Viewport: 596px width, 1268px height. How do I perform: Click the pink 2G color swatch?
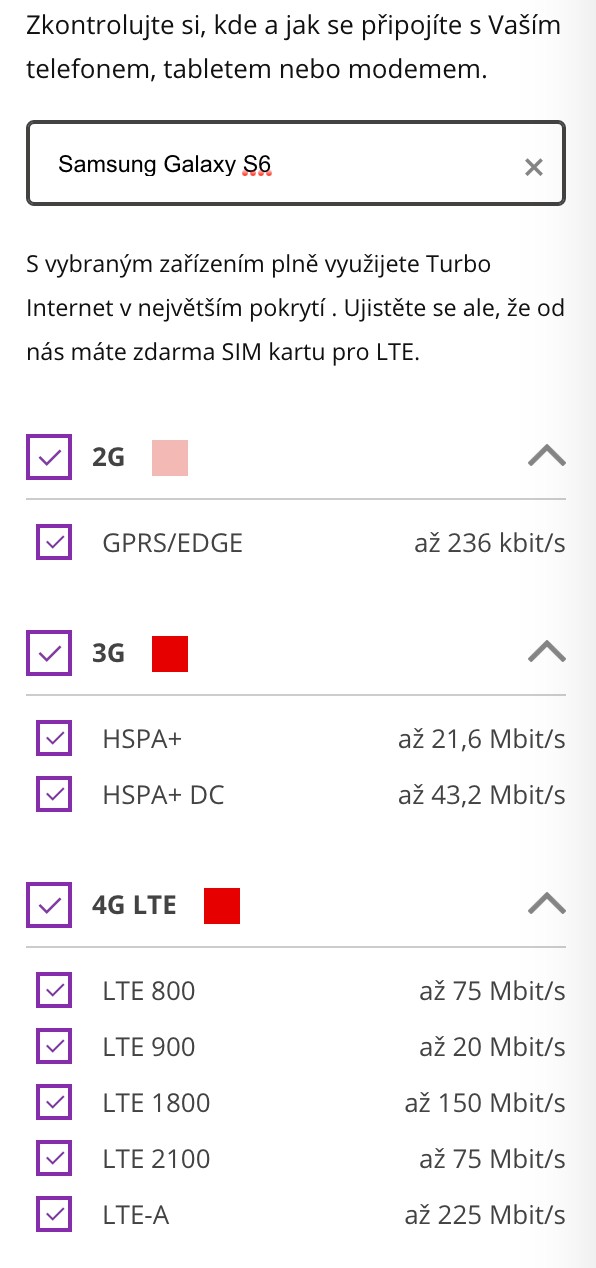(170, 458)
